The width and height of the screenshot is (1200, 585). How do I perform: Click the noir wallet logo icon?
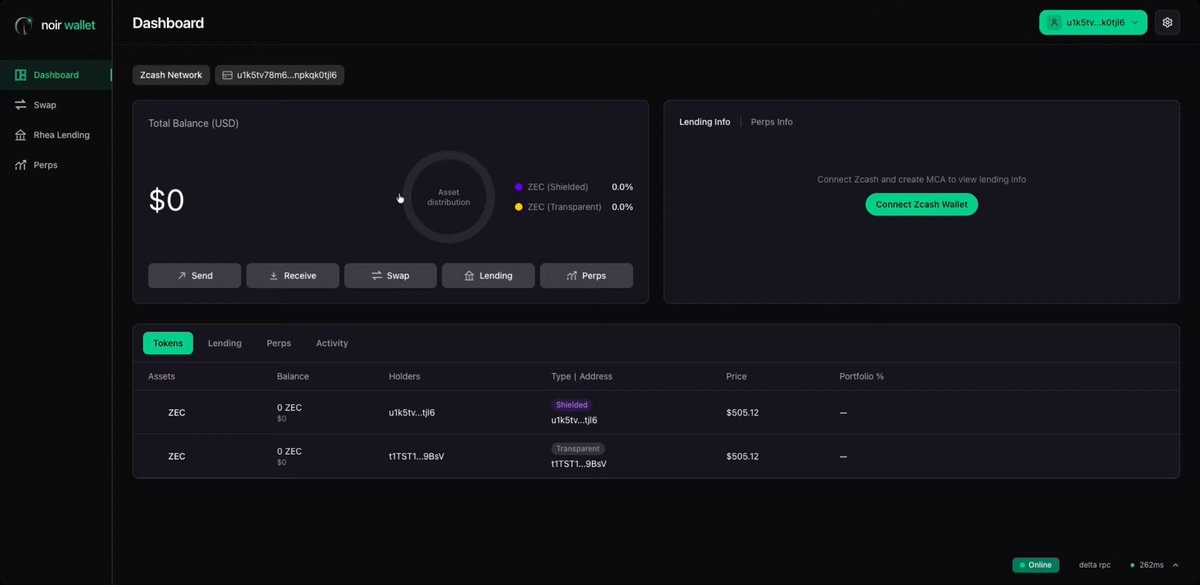(24, 25)
